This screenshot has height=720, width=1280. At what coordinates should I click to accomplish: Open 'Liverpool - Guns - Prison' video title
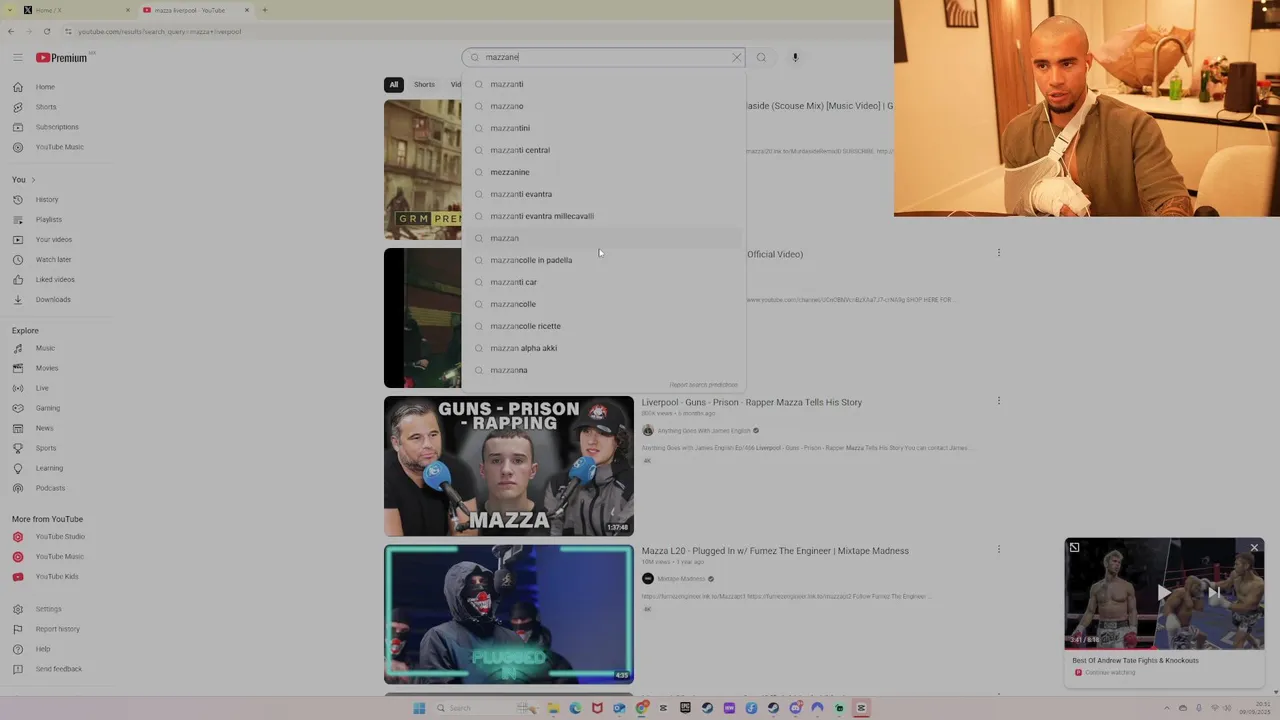[751, 403]
